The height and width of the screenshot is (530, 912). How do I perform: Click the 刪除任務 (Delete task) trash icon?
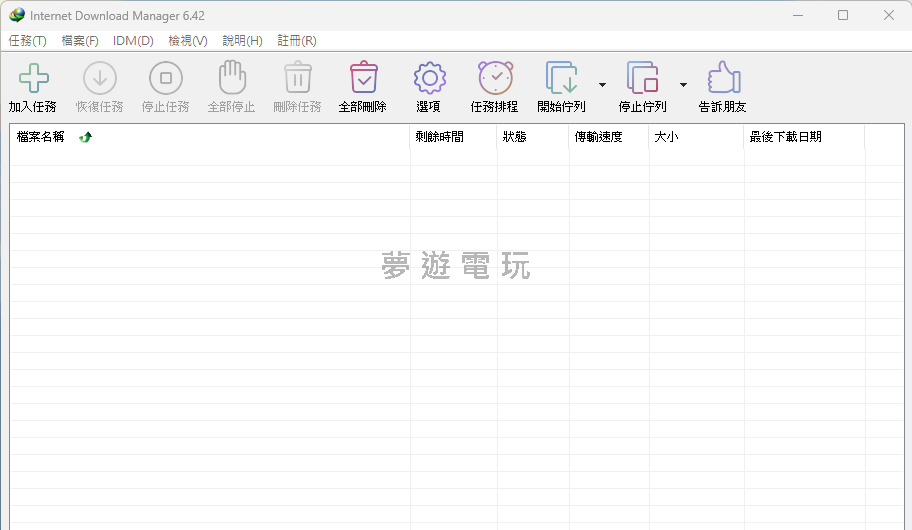297,78
